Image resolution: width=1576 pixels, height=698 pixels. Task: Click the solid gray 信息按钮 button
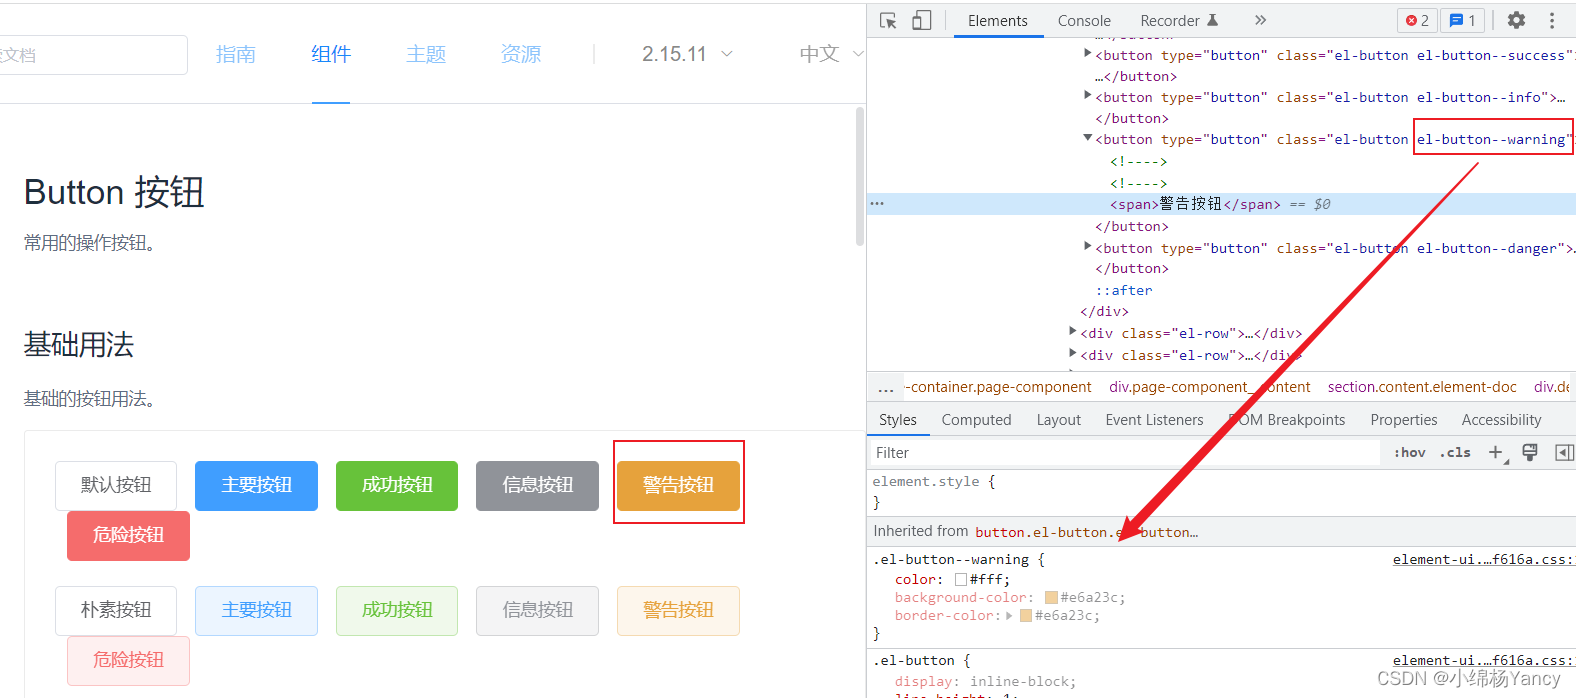coord(537,486)
